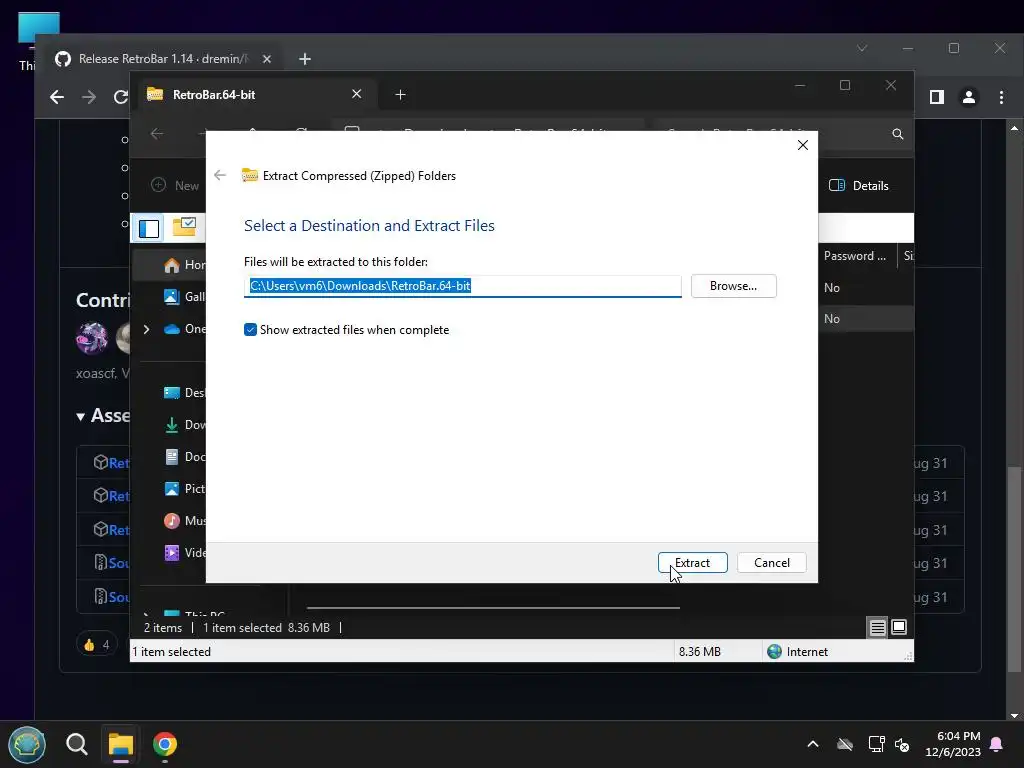Viewport: 1024px width, 768px height.
Task: Go forward in Chrome browser
Action: (x=89, y=97)
